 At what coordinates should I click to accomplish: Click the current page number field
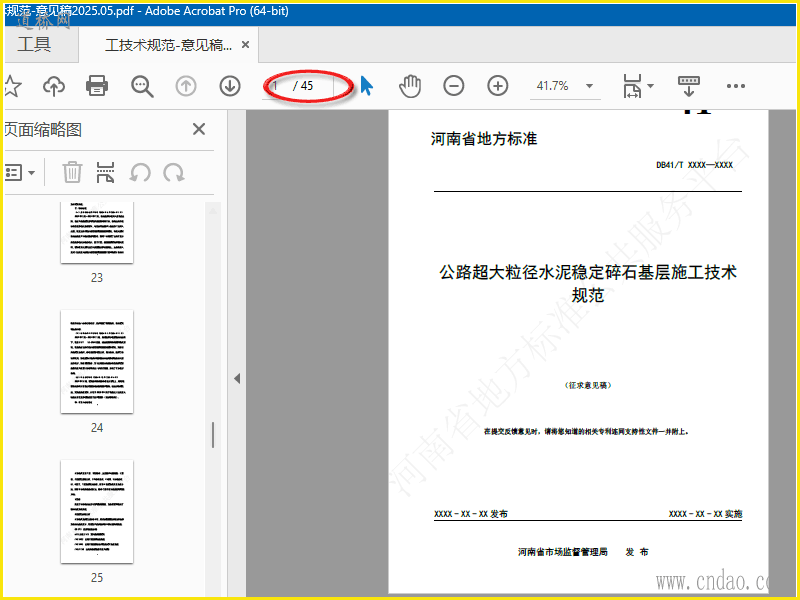pyautogui.click(x=278, y=86)
